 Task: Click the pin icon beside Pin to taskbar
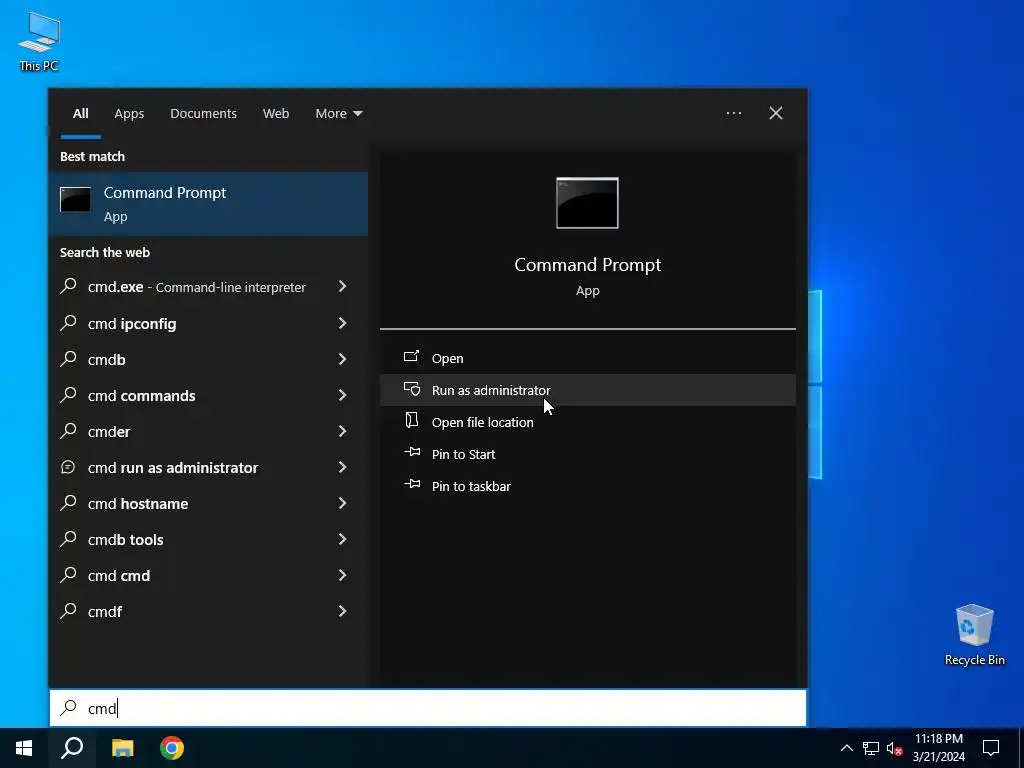pos(411,484)
